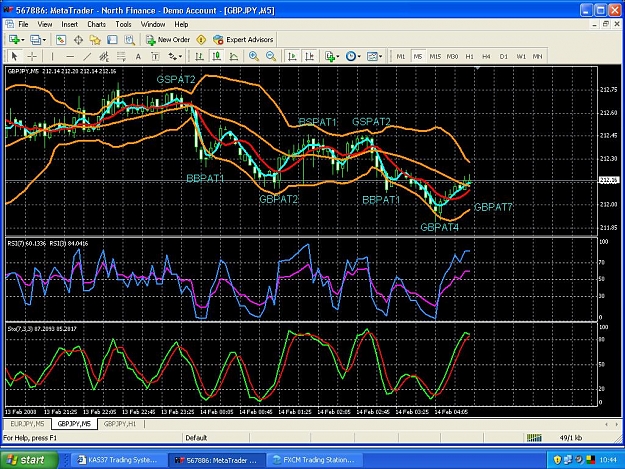Viewport: 625px width, 469px height.
Task: Select the D1 timeframe
Action: coord(503,57)
